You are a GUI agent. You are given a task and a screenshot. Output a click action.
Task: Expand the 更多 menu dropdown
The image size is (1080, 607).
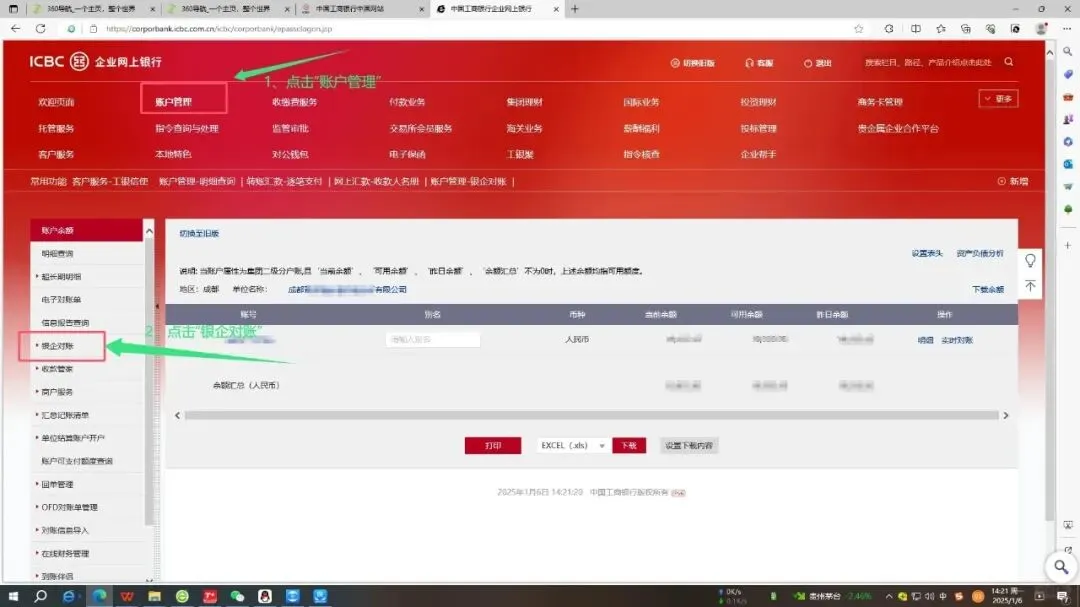pos(998,99)
